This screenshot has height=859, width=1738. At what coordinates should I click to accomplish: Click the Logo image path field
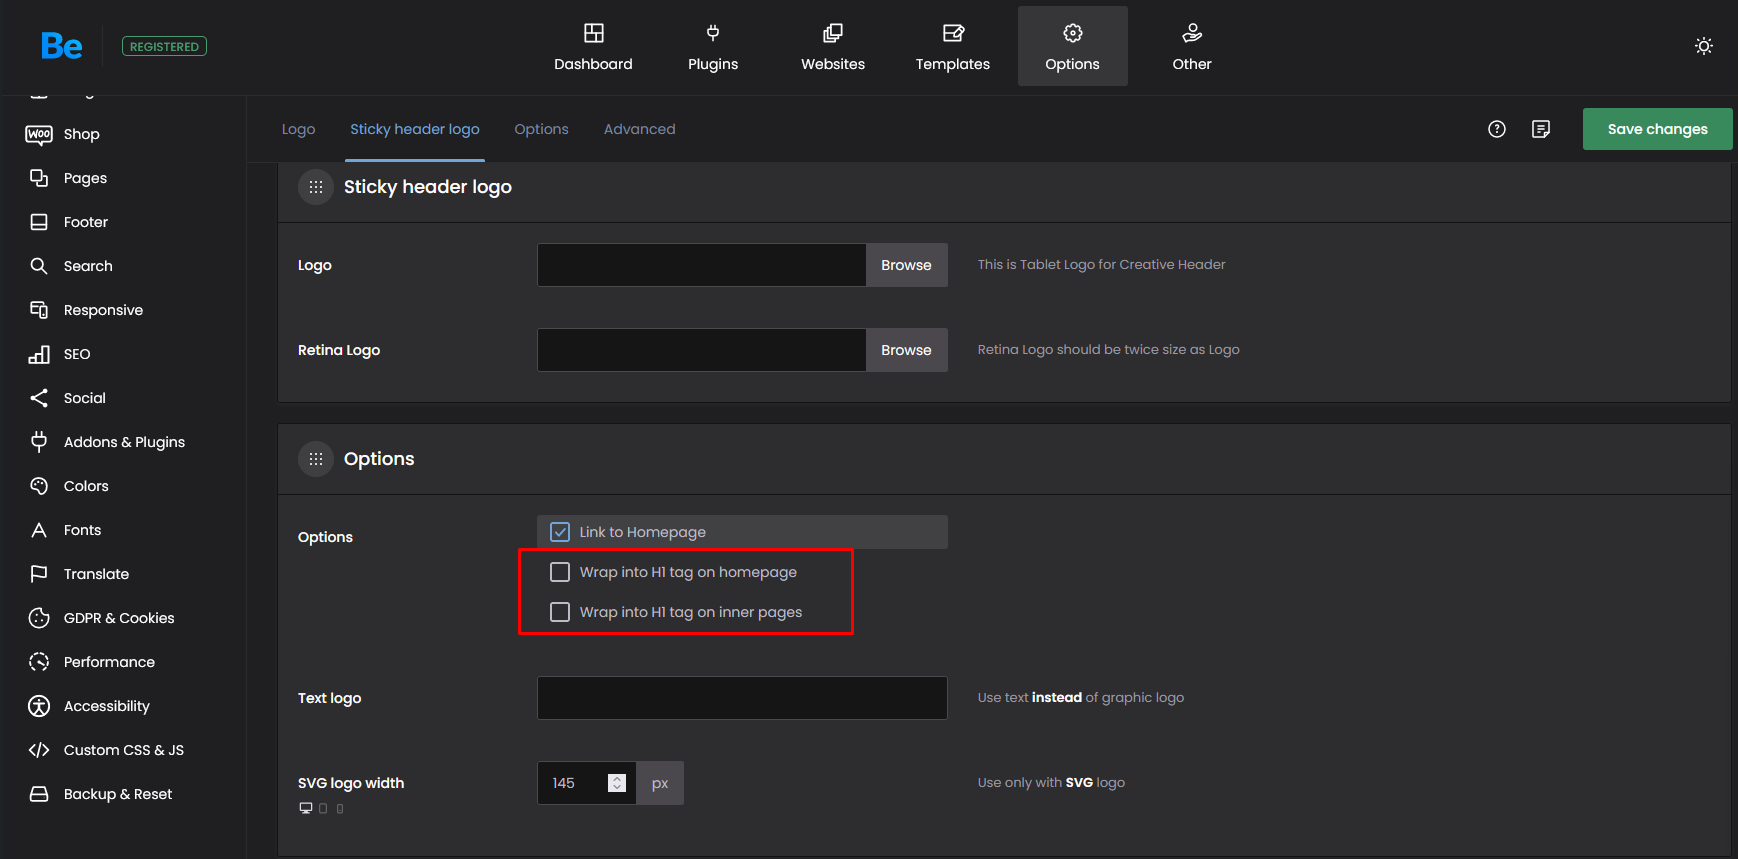click(702, 265)
